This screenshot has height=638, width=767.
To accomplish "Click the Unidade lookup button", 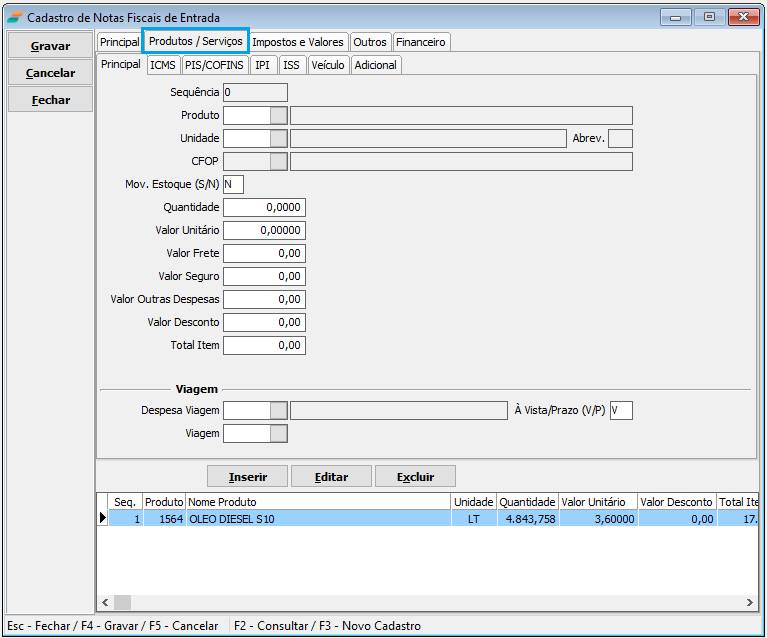I will coord(279,138).
